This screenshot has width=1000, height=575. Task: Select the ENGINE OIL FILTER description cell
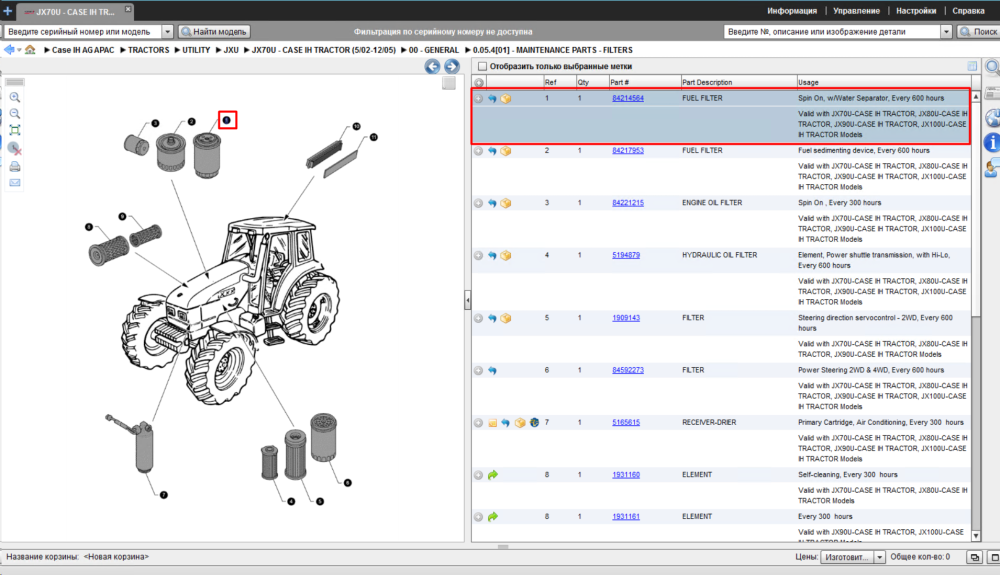712,203
